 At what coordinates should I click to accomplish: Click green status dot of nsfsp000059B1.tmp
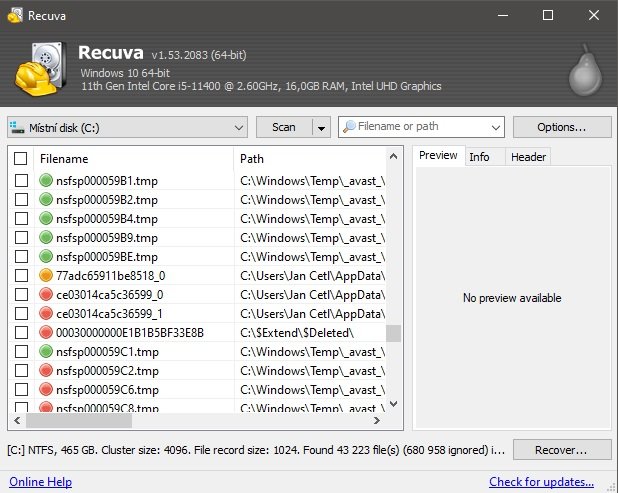pyautogui.click(x=46, y=180)
